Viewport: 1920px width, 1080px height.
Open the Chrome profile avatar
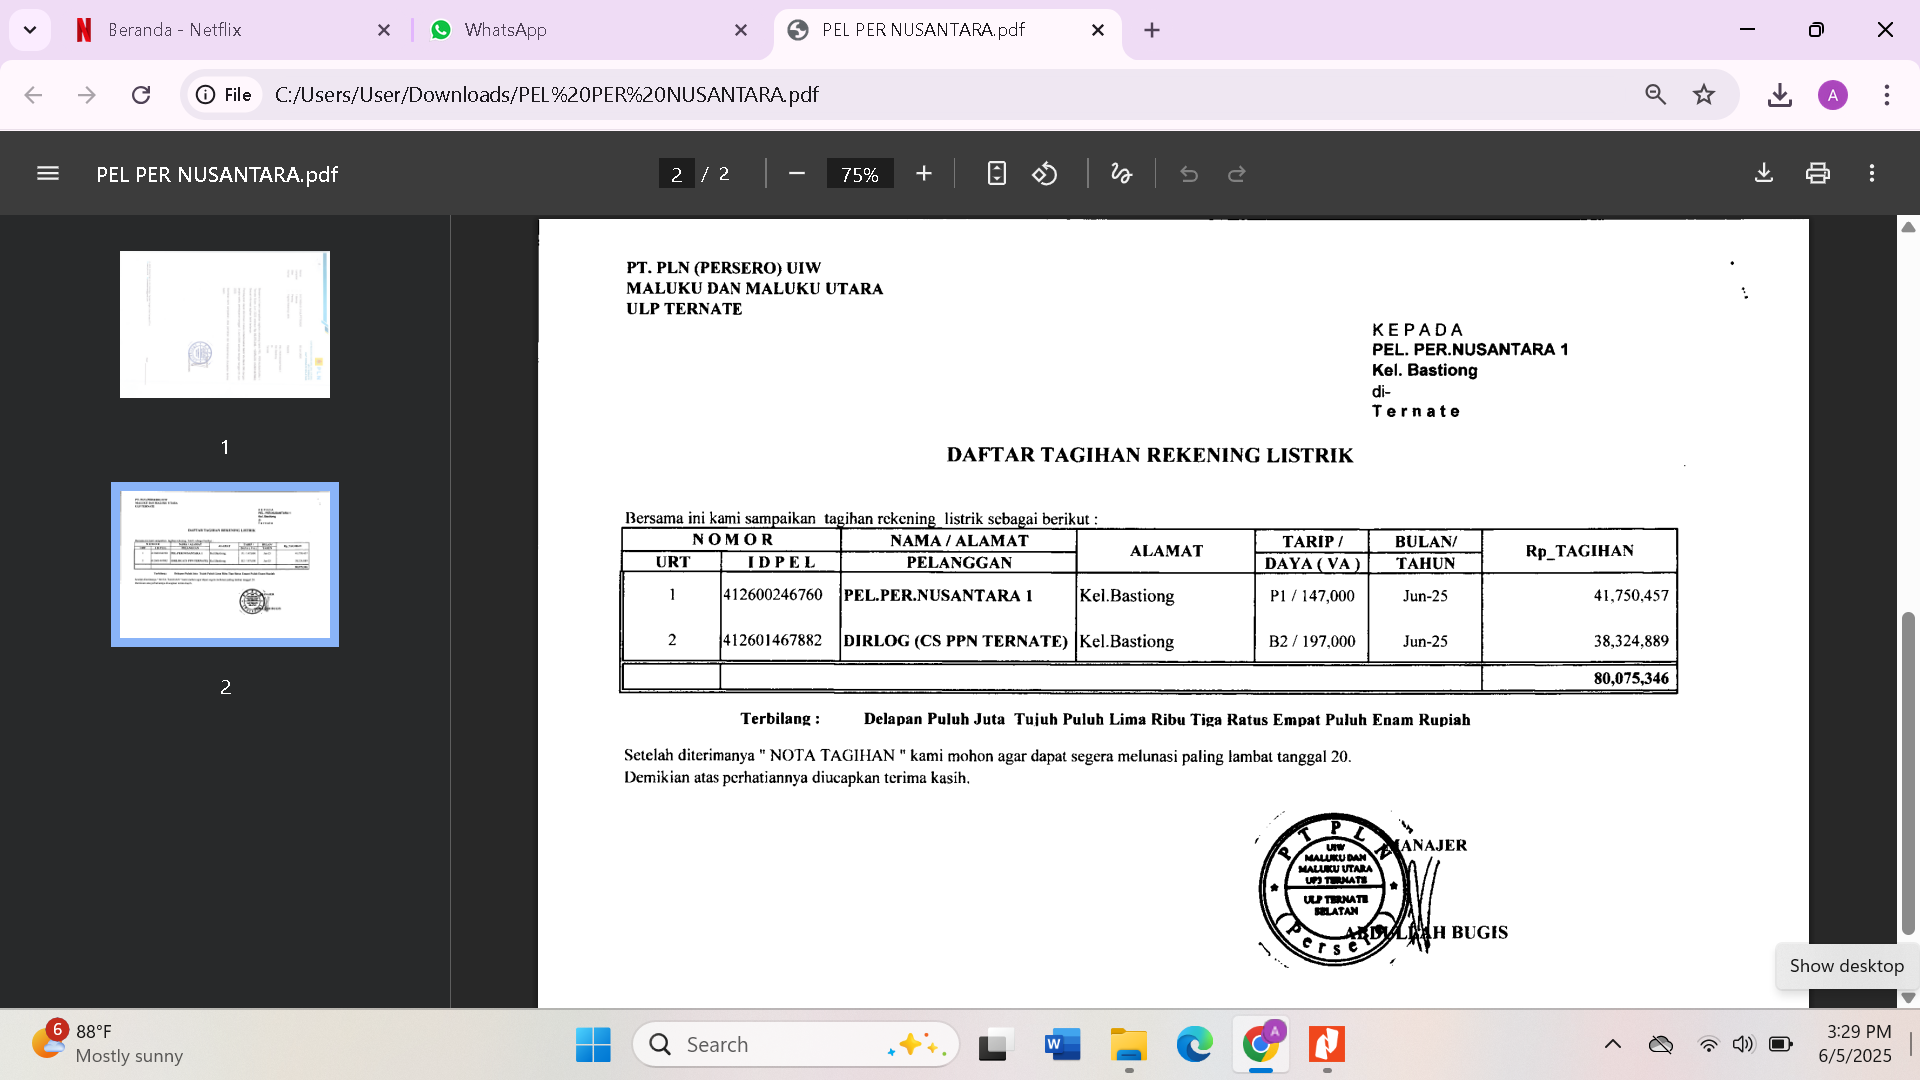(1833, 95)
